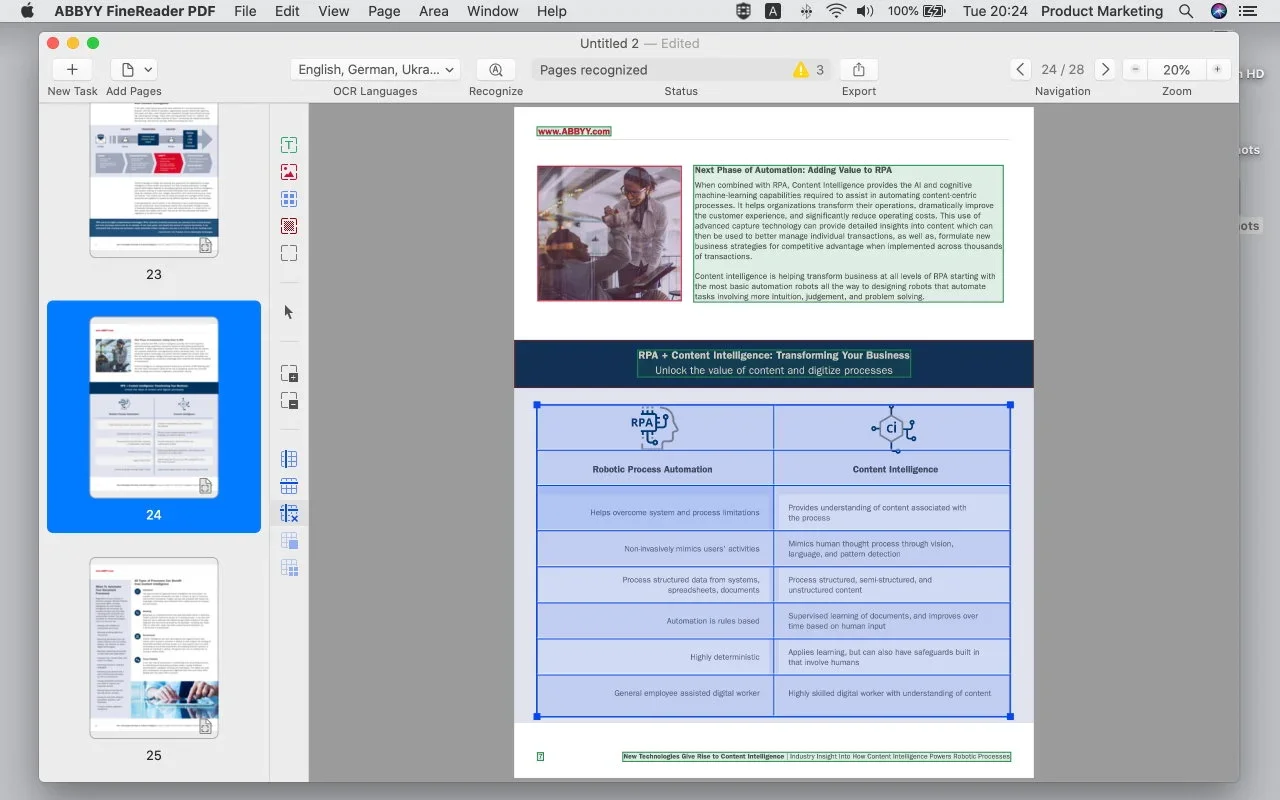Image resolution: width=1280 pixels, height=800 pixels.
Task: Click Add Horizontal Separator table tool
Action: click(289, 486)
